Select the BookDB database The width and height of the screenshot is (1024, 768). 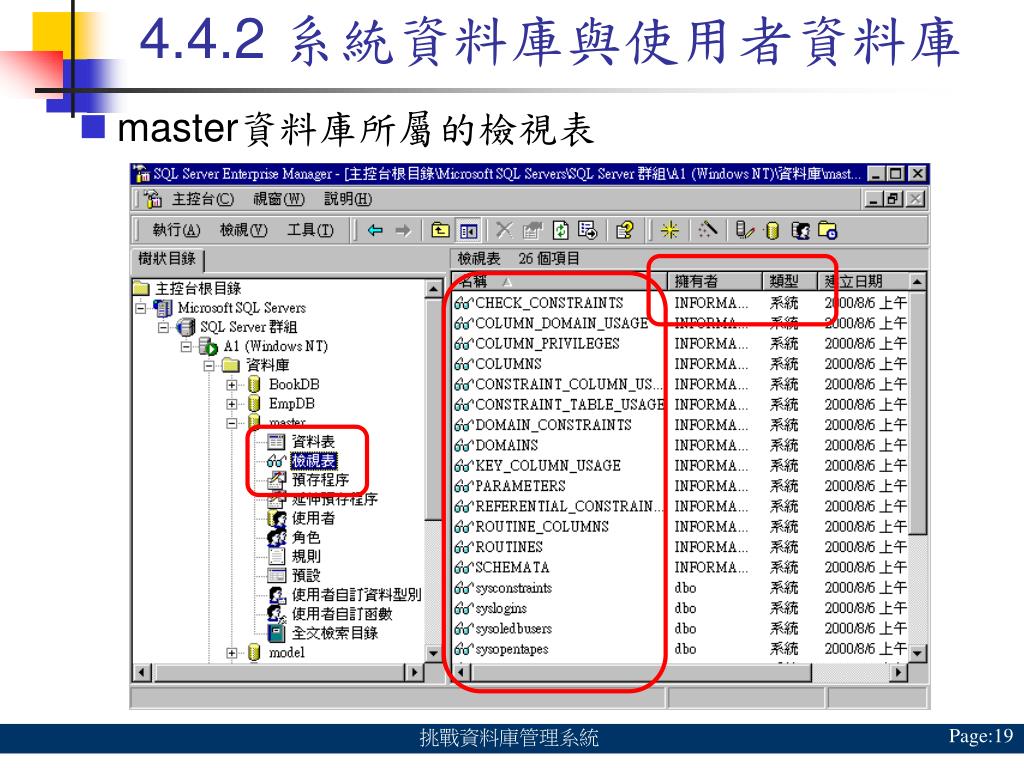[294, 385]
